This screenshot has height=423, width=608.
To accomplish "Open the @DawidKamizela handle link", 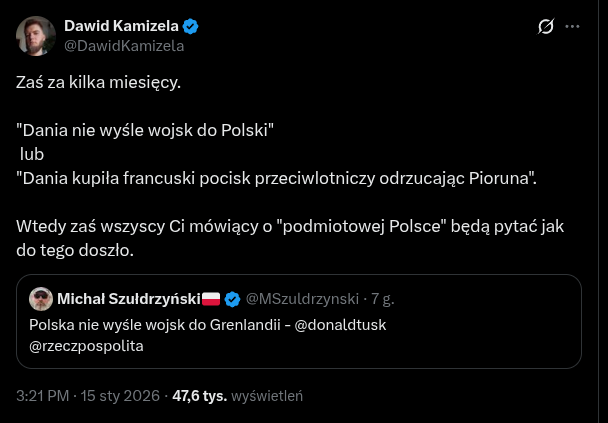I will click(124, 45).
